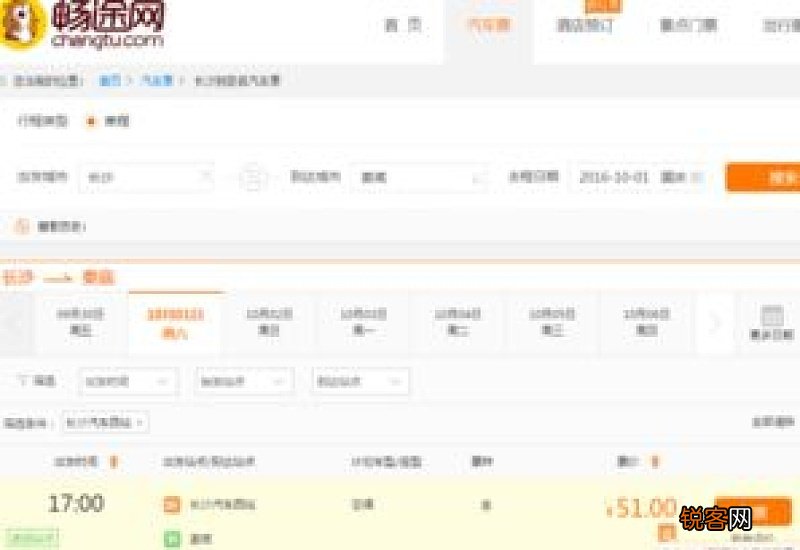This screenshot has width=800, height=550.
Task: Click the green end station icon
Action: (x=172, y=539)
